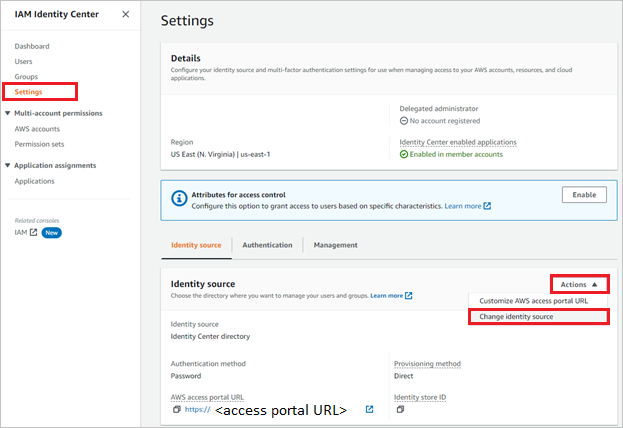
Task: Collapse the Application assignments section
Action: coord(8,165)
